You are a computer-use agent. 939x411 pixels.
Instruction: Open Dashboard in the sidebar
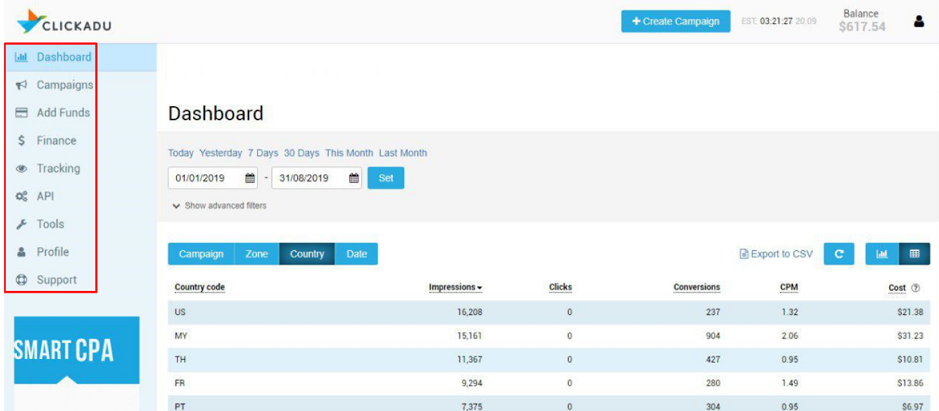63,57
